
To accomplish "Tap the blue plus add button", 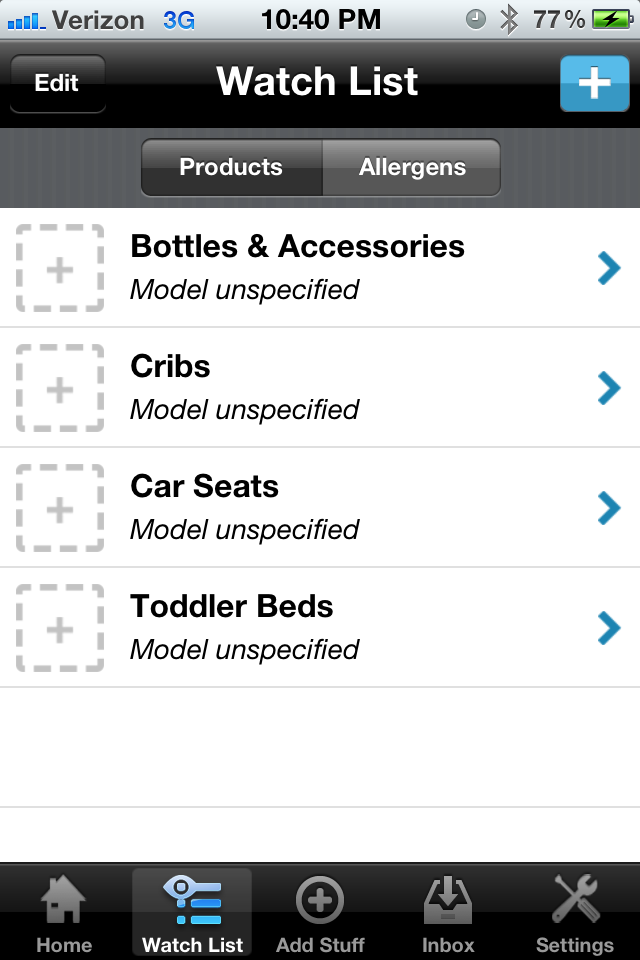I will coord(594,83).
